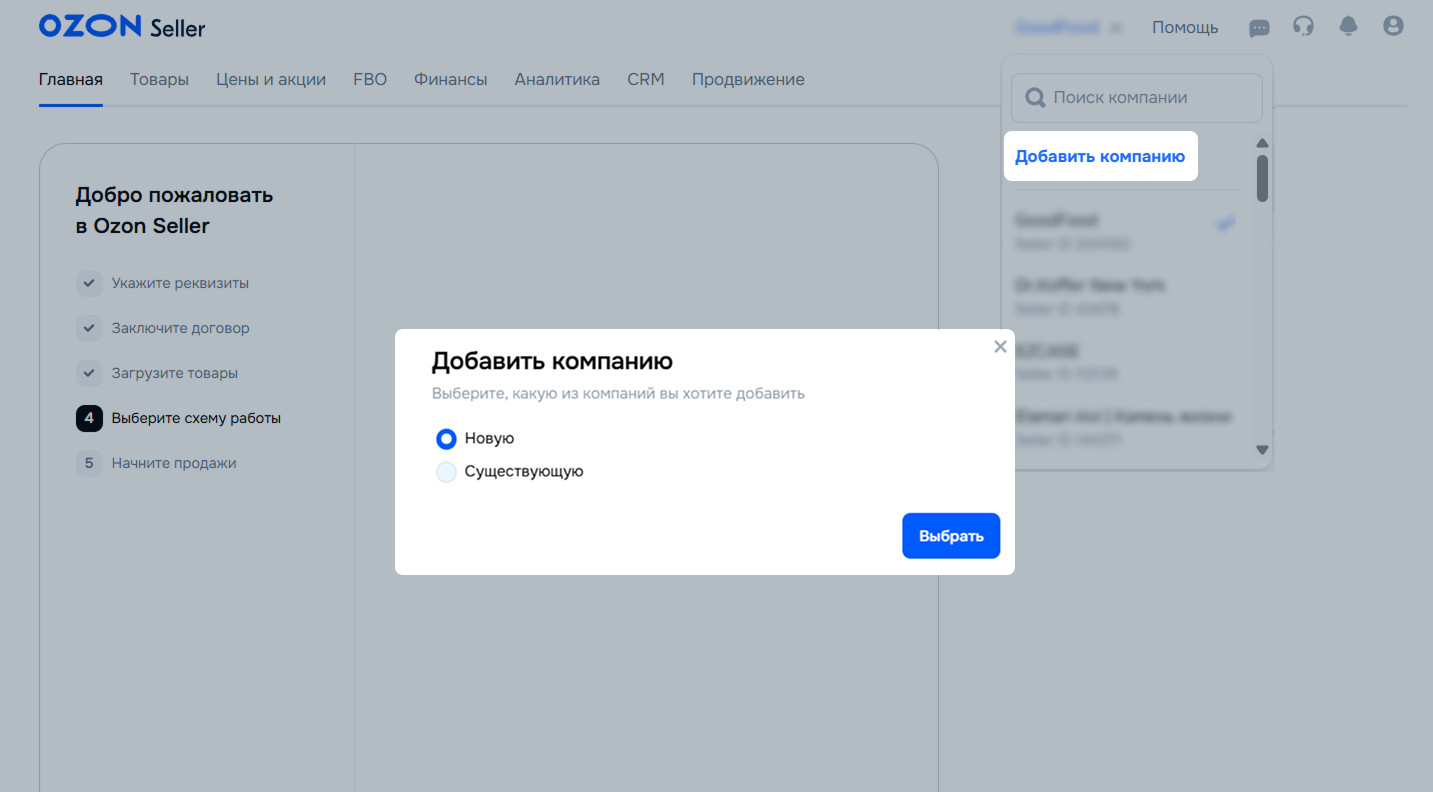This screenshot has height=792, width=1433.
Task: Click the checkmark beside Укажите реквизиты
Action: coord(89,283)
